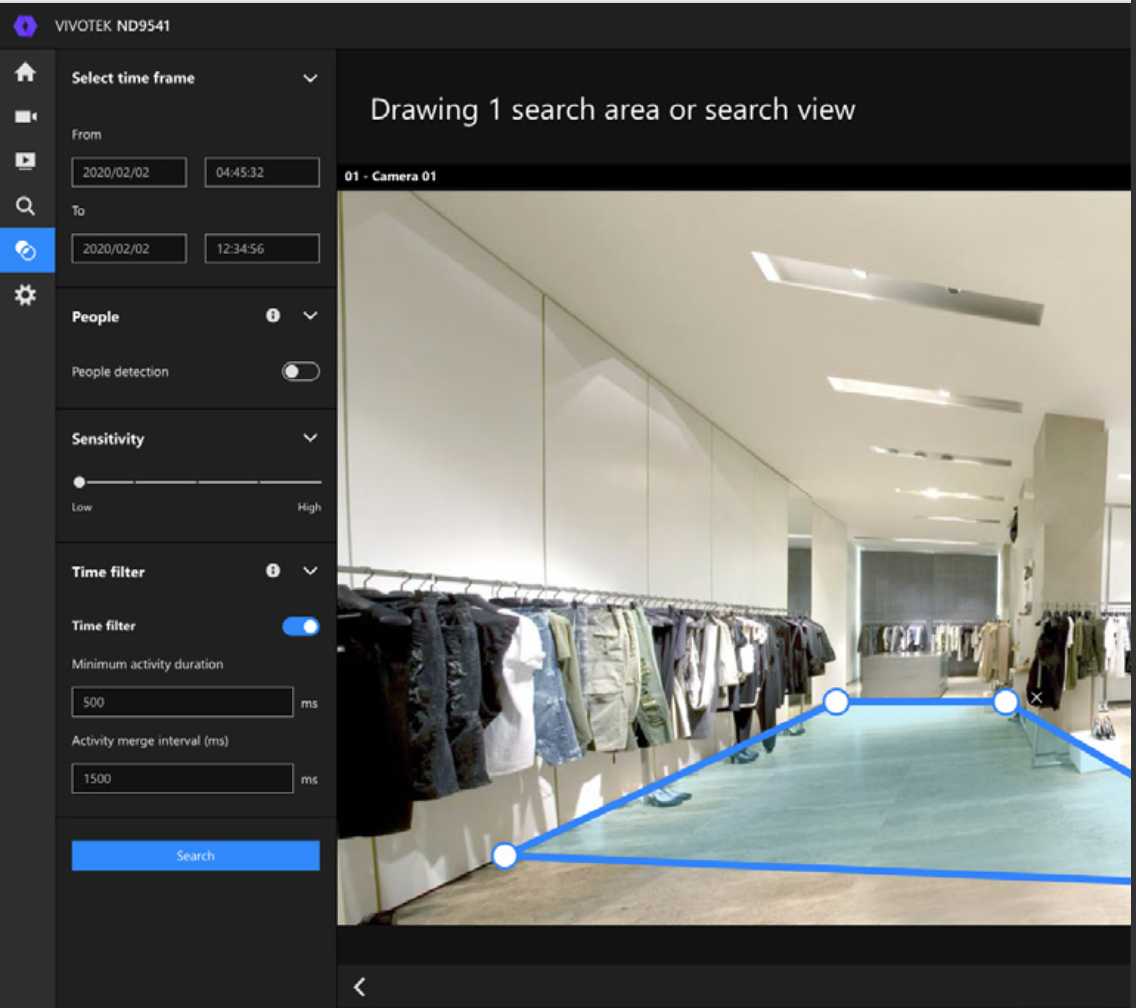Screen dimensions: 1136x1008
Task: Collapse the People section chevron
Action: pyautogui.click(x=310, y=316)
